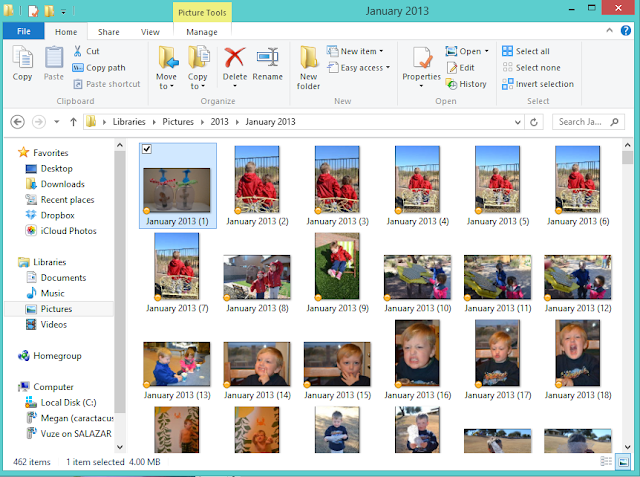
Task: Click the Copy path icon
Action: (x=78, y=68)
